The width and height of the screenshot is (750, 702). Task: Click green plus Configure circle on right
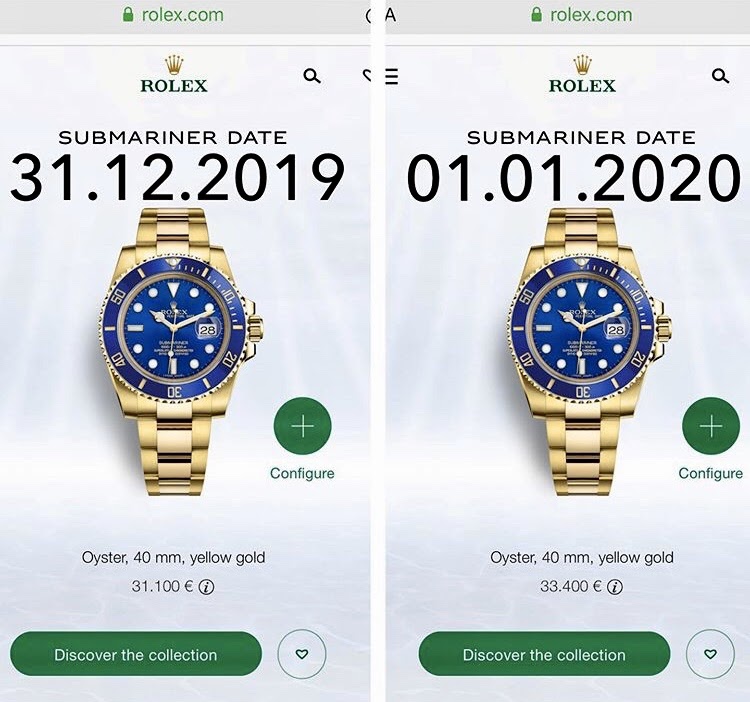(711, 426)
